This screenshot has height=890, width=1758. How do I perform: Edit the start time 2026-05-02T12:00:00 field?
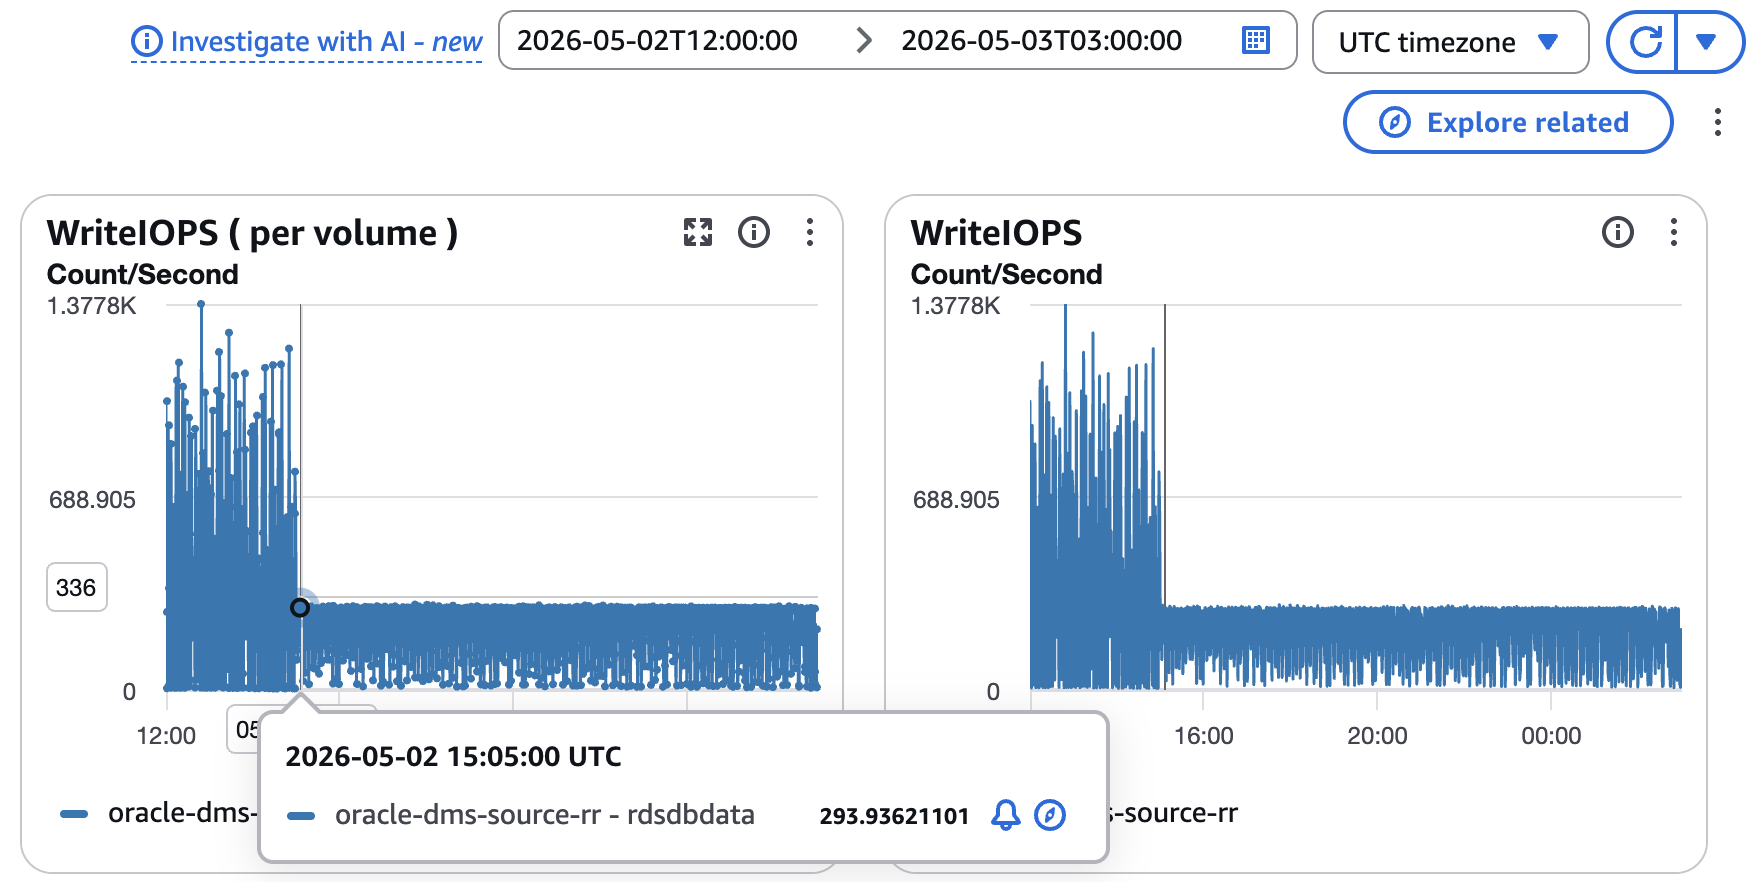[x=657, y=41]
